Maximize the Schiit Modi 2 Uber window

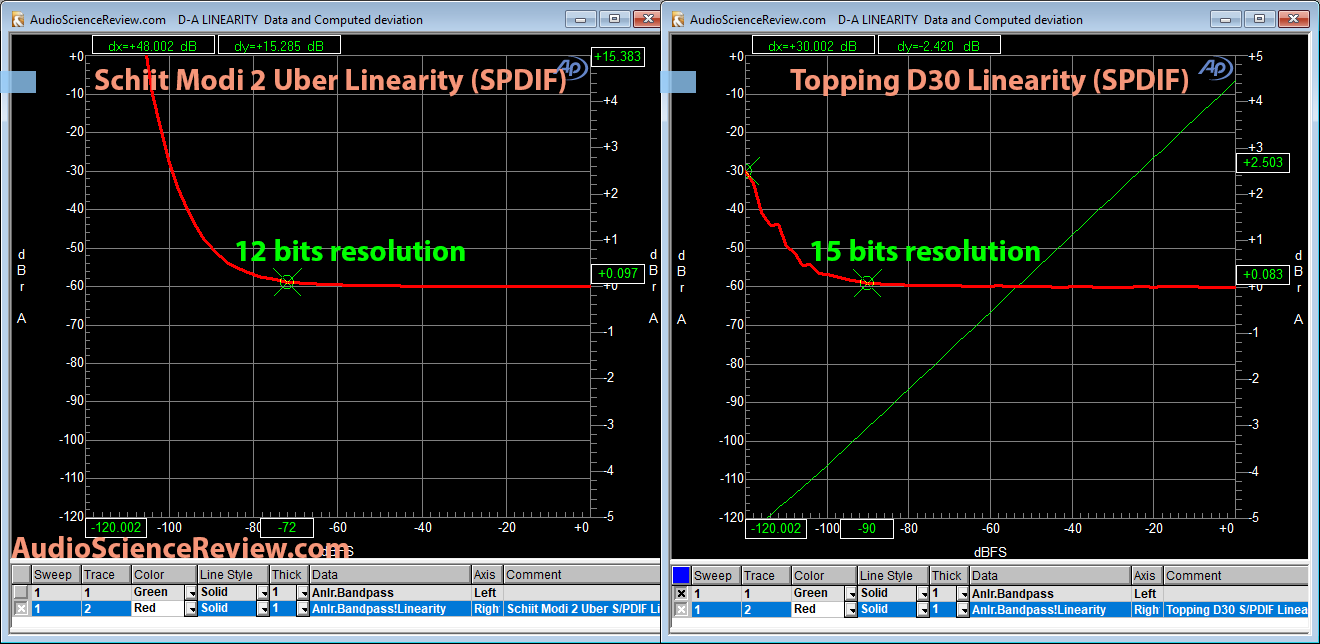tap(614, 19)
